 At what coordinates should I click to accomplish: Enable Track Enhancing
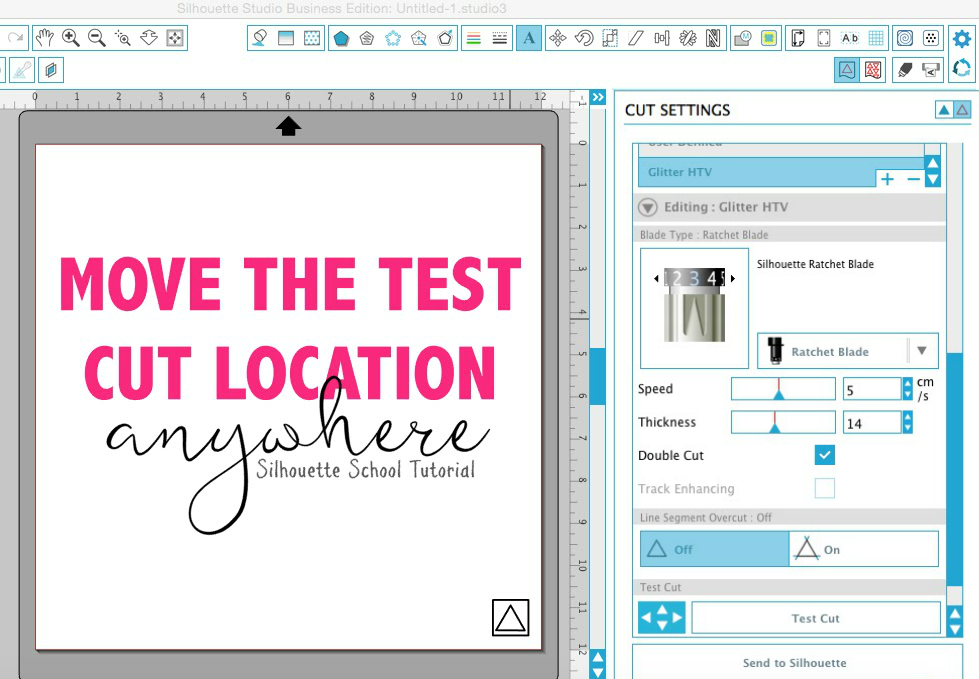[824, 488]
